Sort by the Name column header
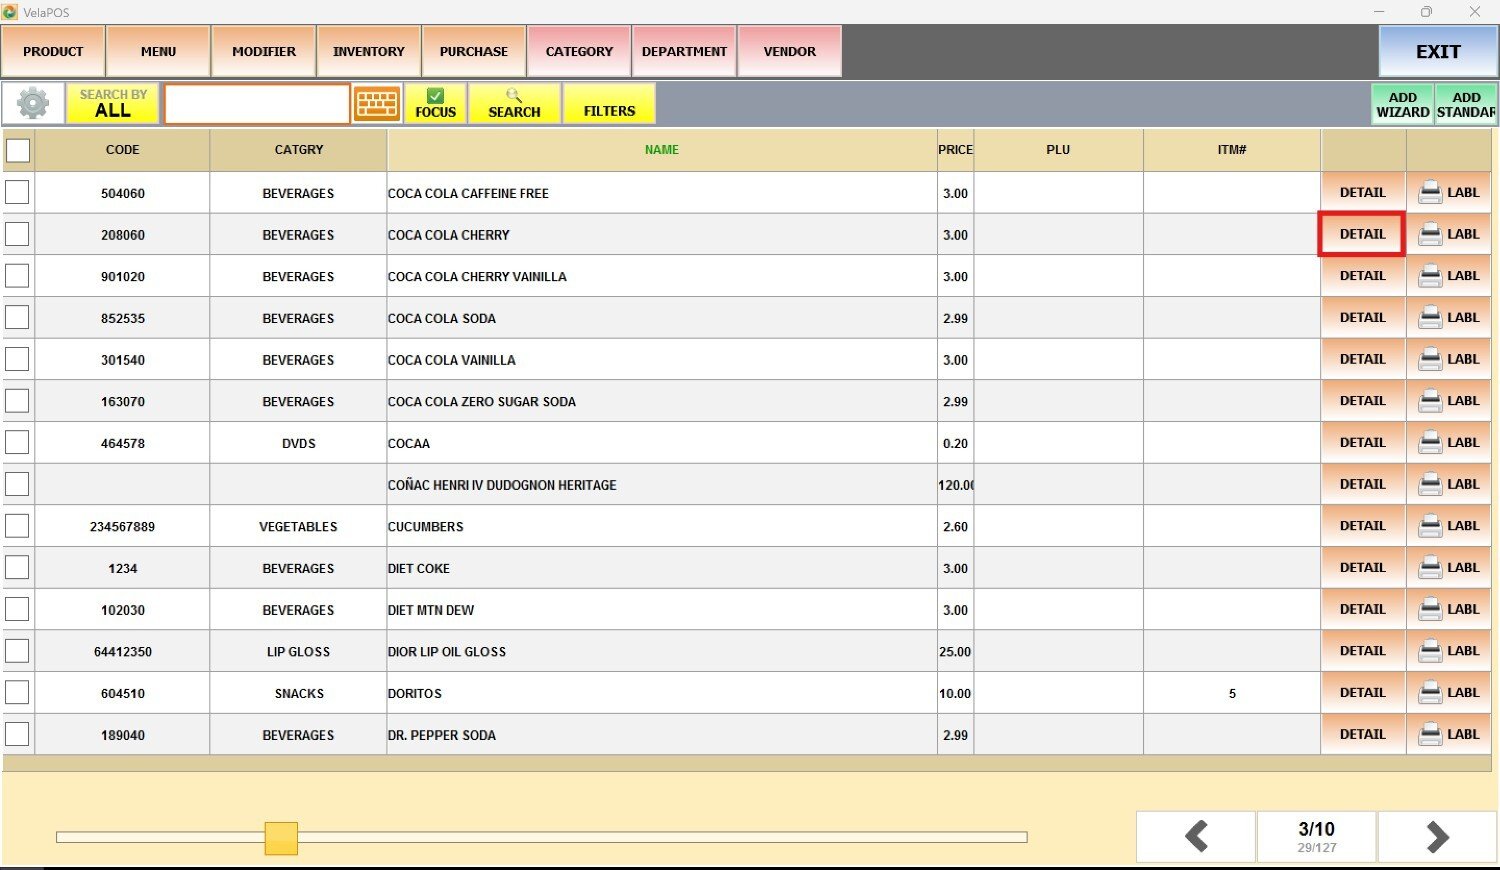Image resolution: width=1500 pixels, height=870 pixels. [661, 150]
